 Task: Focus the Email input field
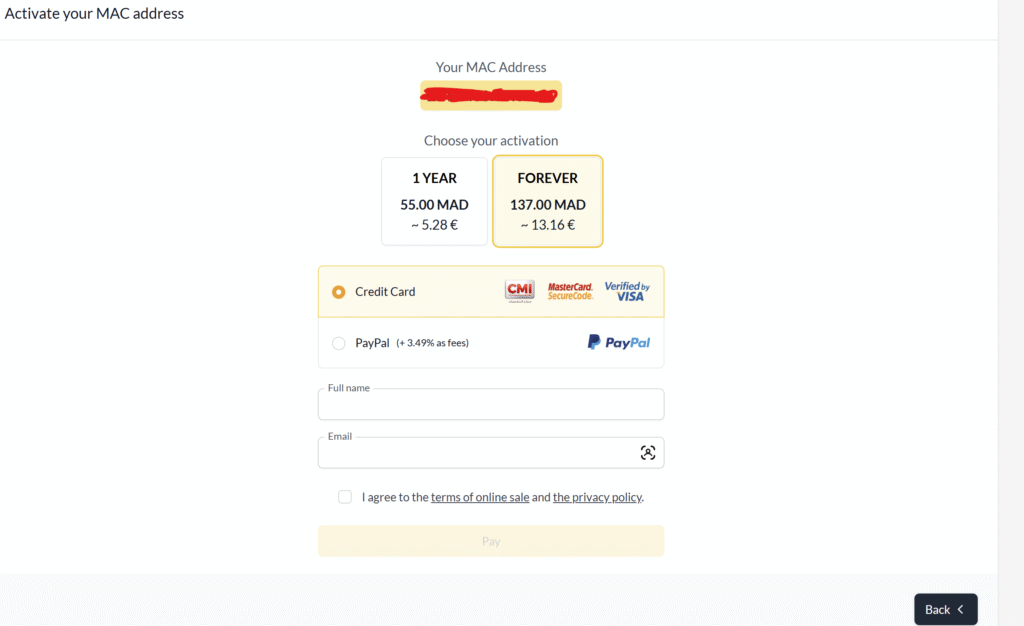[x=491, y=453]
